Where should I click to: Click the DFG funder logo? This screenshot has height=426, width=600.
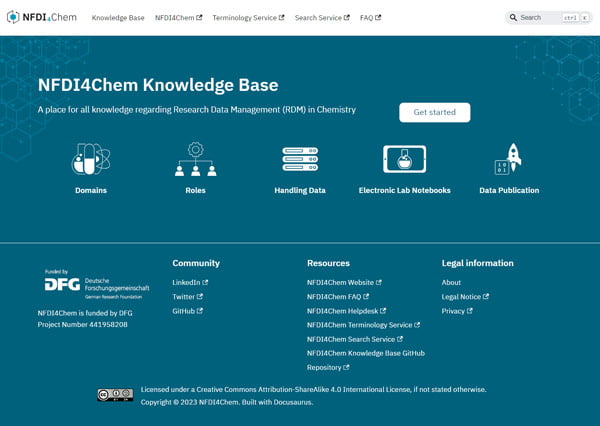click(97, 284)
